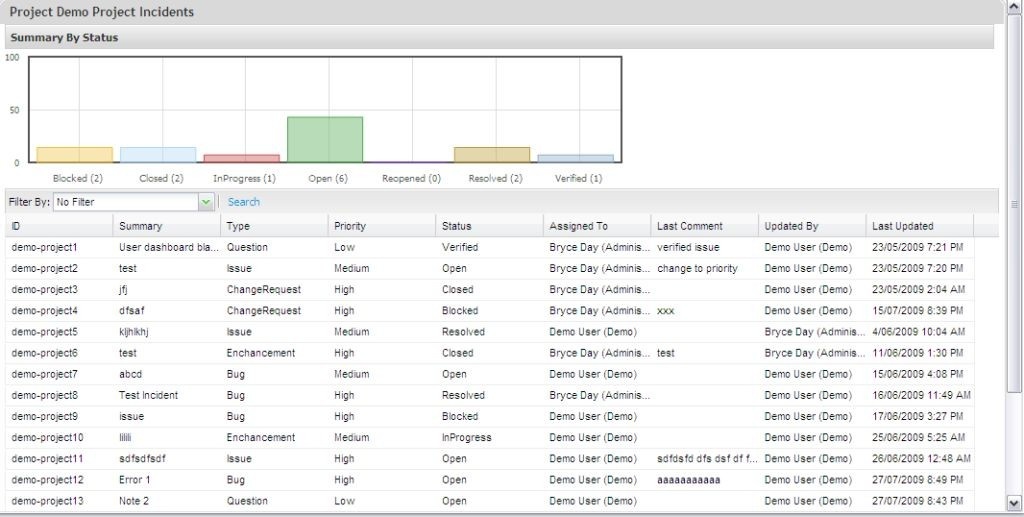The height and width of the screenshot is (517, 1024).
Task: Click the Resolved bar in the chart
Action: tap(492, 155)
